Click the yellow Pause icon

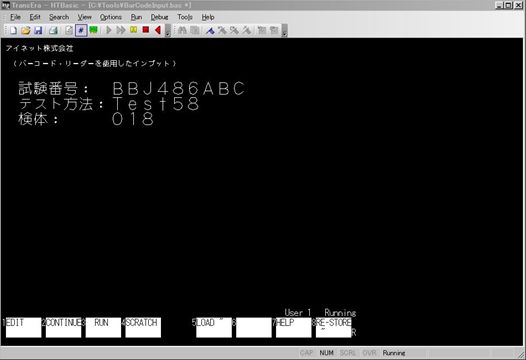point(134,30)
